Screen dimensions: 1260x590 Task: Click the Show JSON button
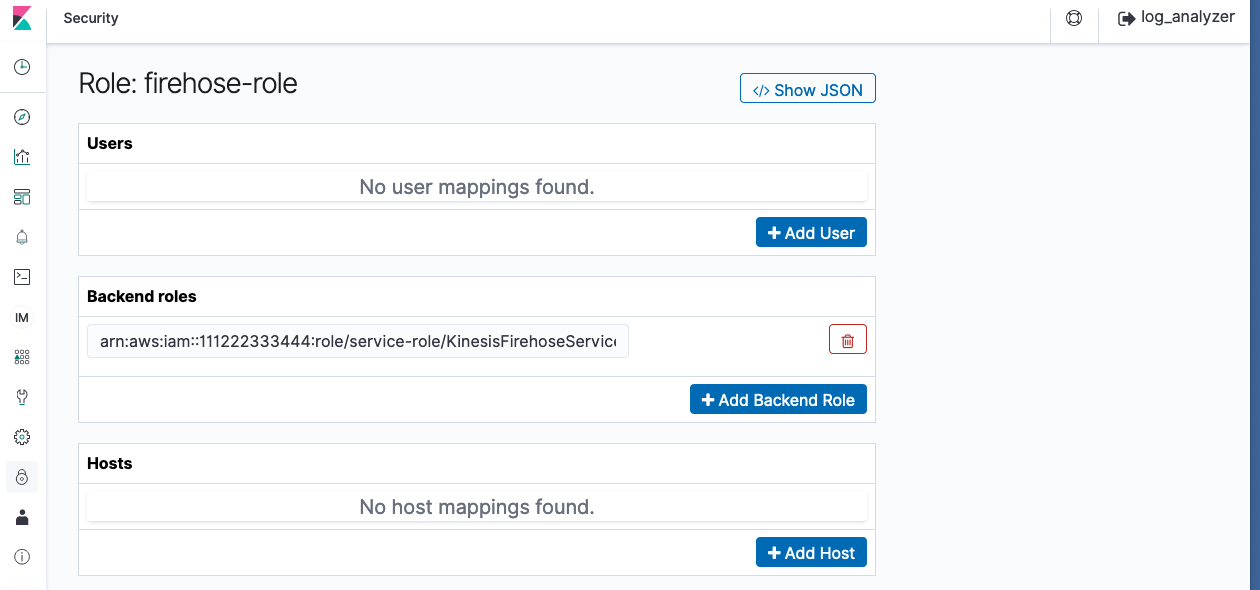pos(808,89)
